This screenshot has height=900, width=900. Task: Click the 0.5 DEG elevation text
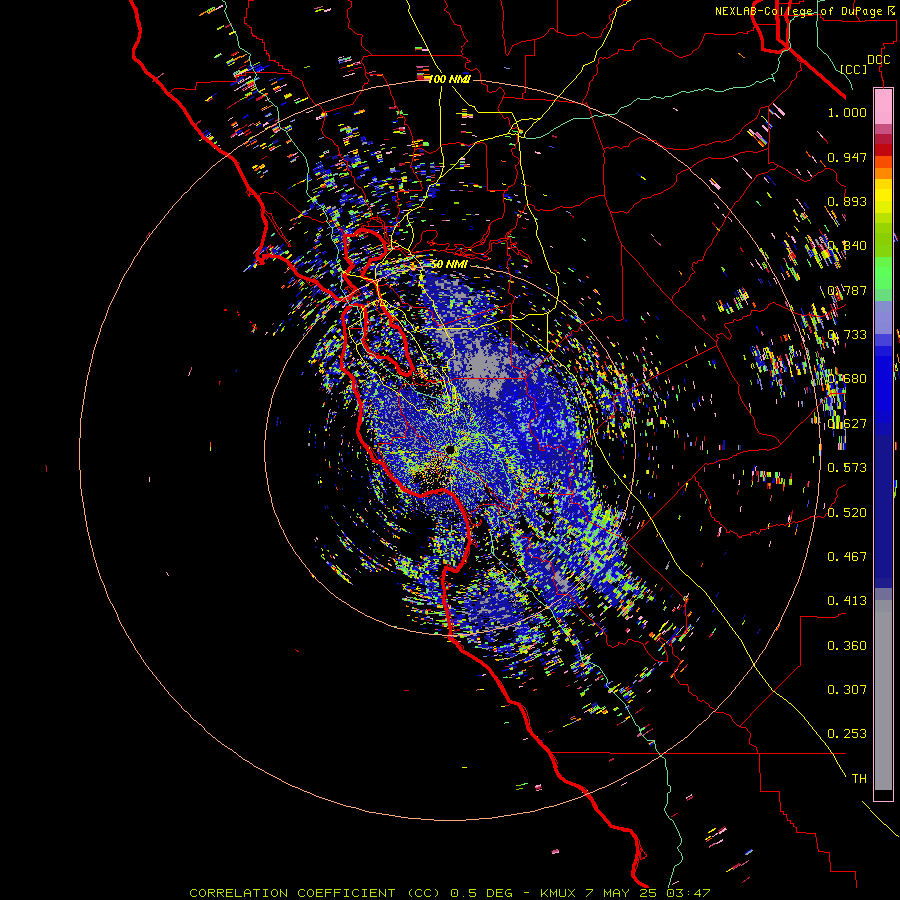tap(481, 893)
